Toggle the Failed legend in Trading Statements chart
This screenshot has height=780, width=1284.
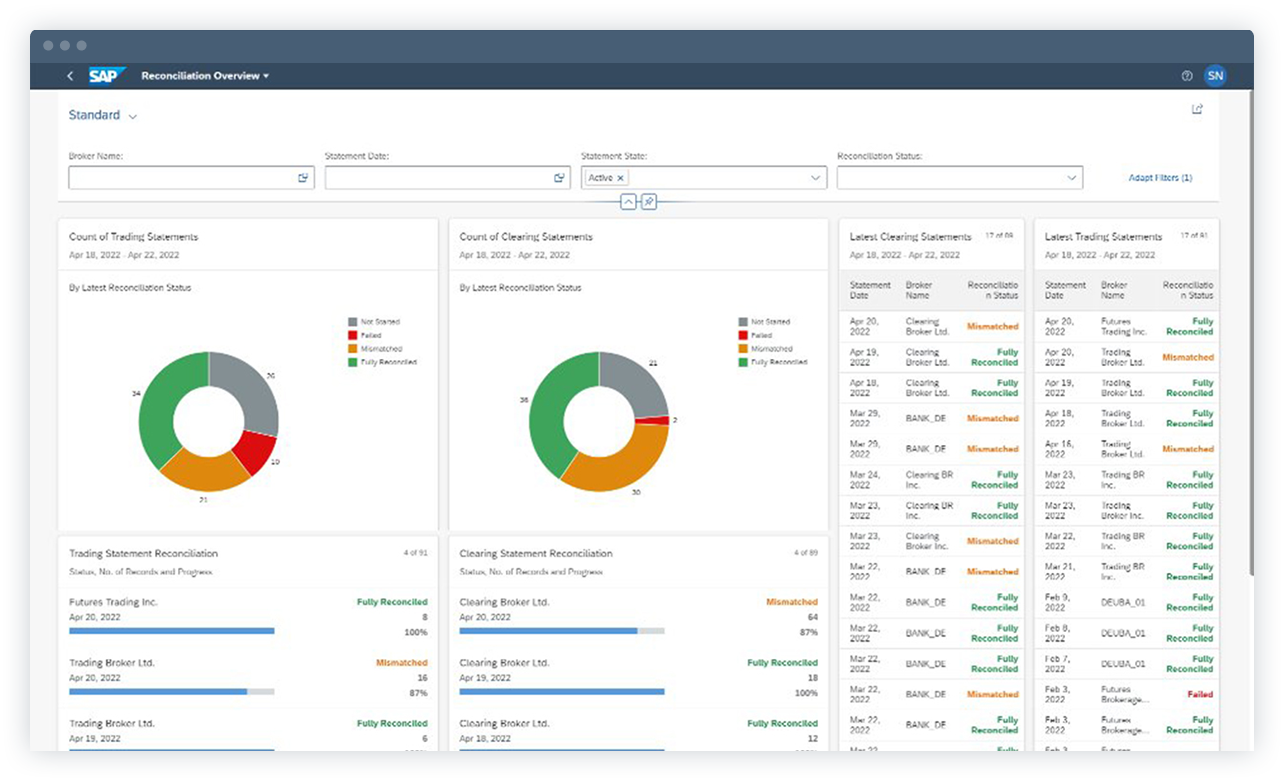click(375, 335)
